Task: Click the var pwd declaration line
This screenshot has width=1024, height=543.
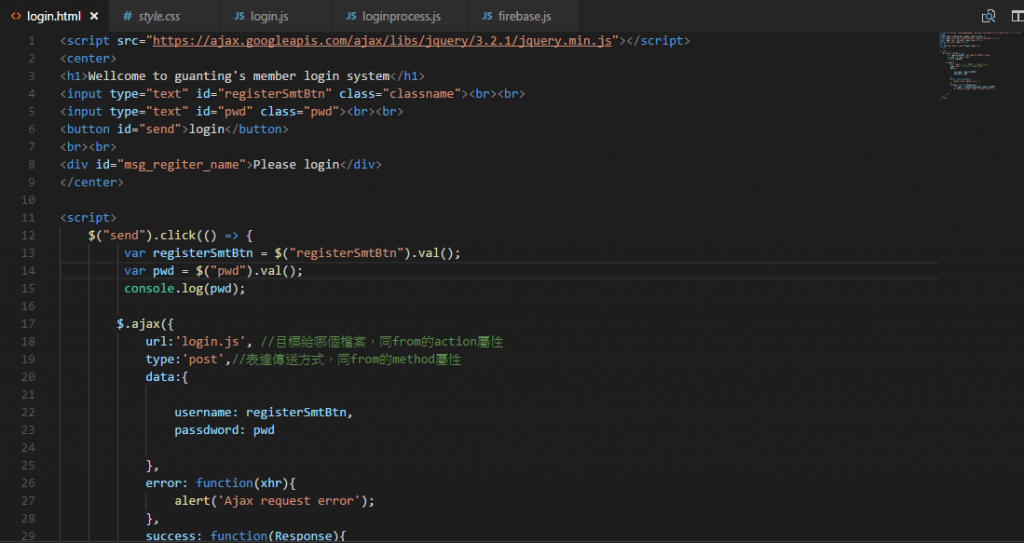Action: point(214,271)
